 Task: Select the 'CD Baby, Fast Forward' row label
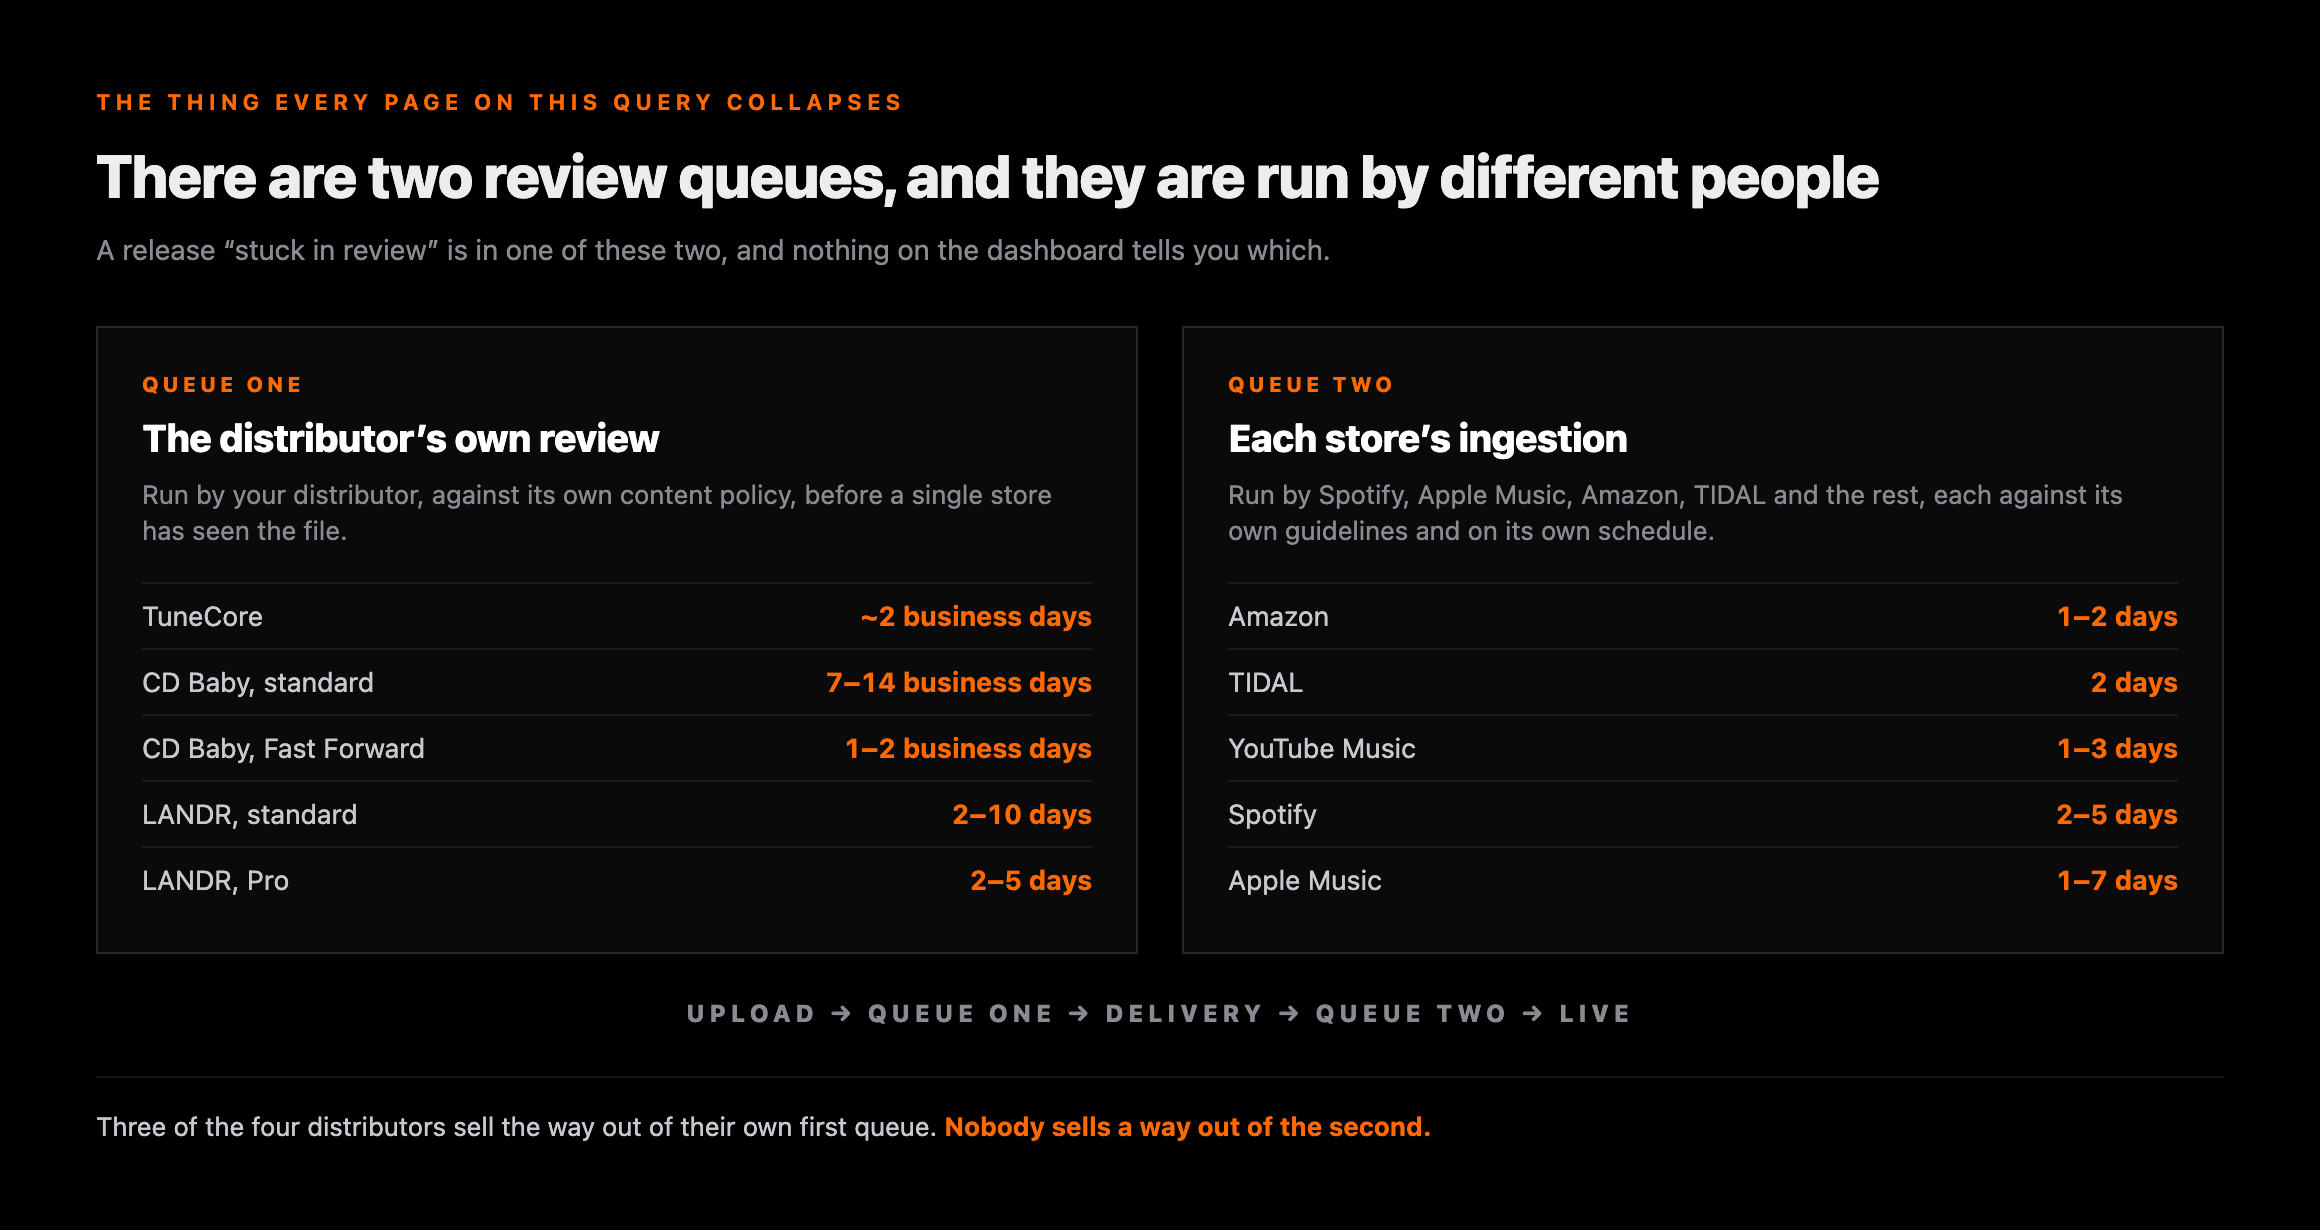point(283,748)
